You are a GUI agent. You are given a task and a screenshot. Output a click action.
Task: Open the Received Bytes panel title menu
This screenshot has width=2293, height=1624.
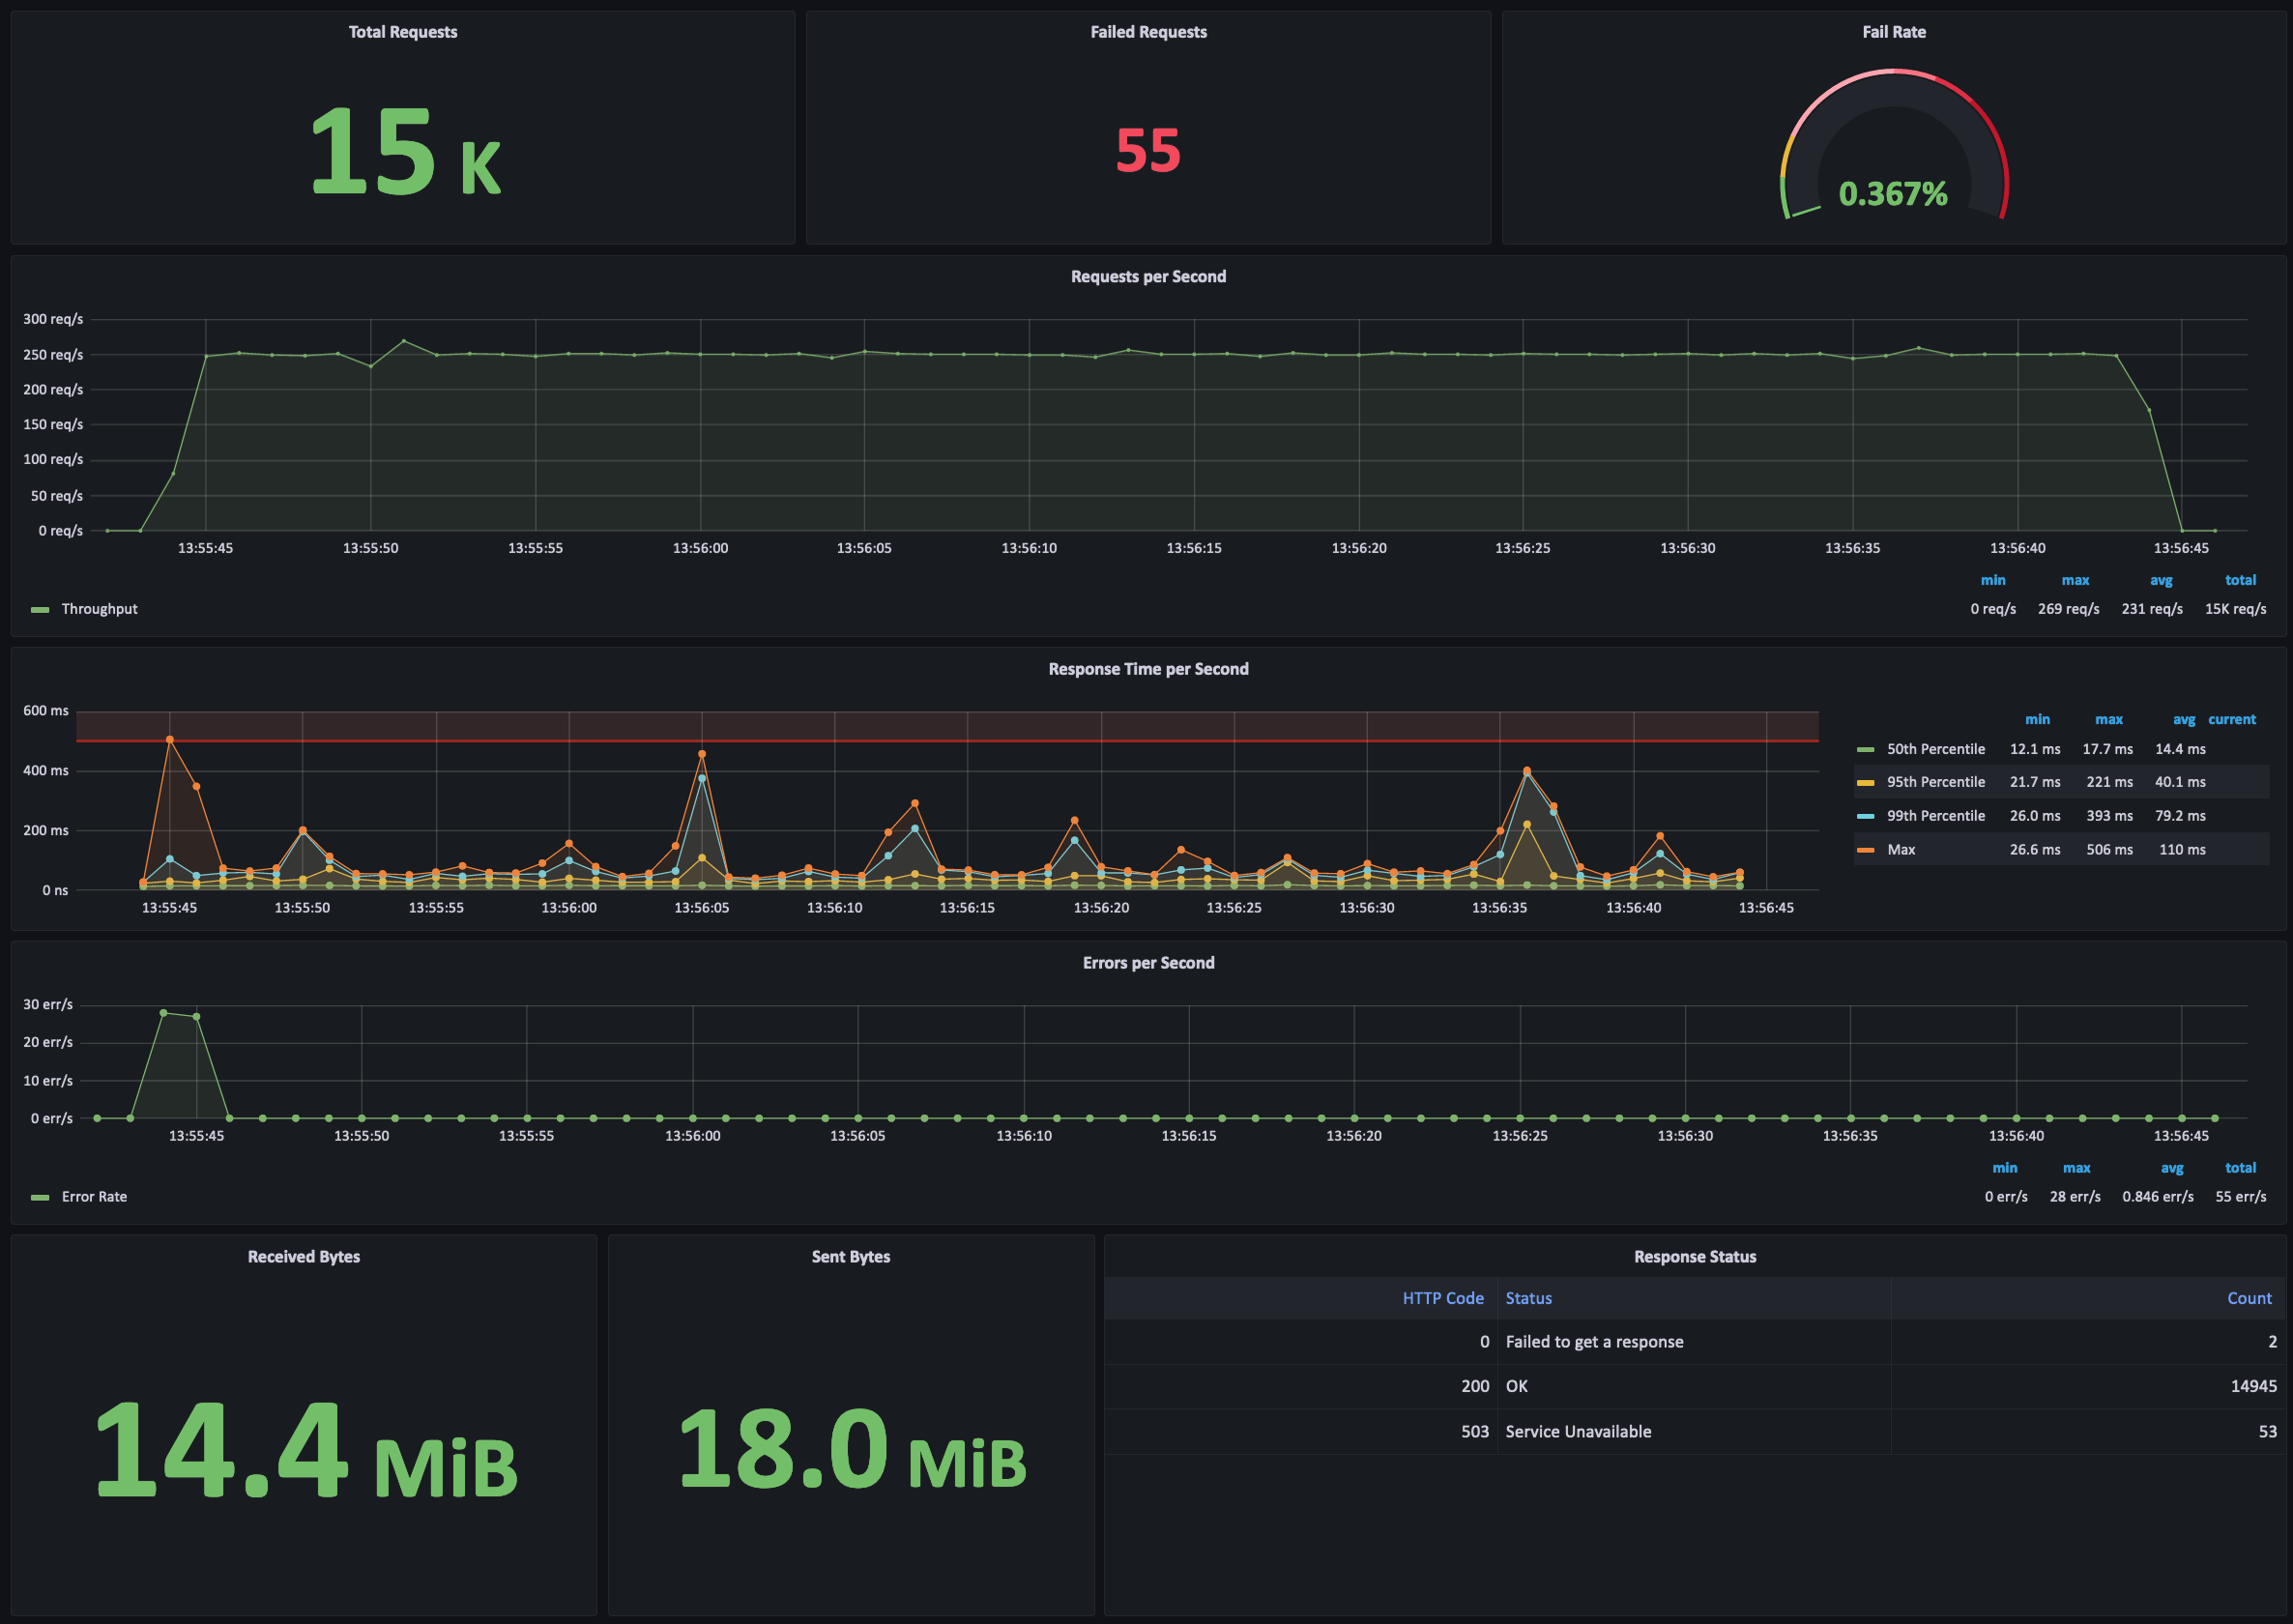[304, 1257]
